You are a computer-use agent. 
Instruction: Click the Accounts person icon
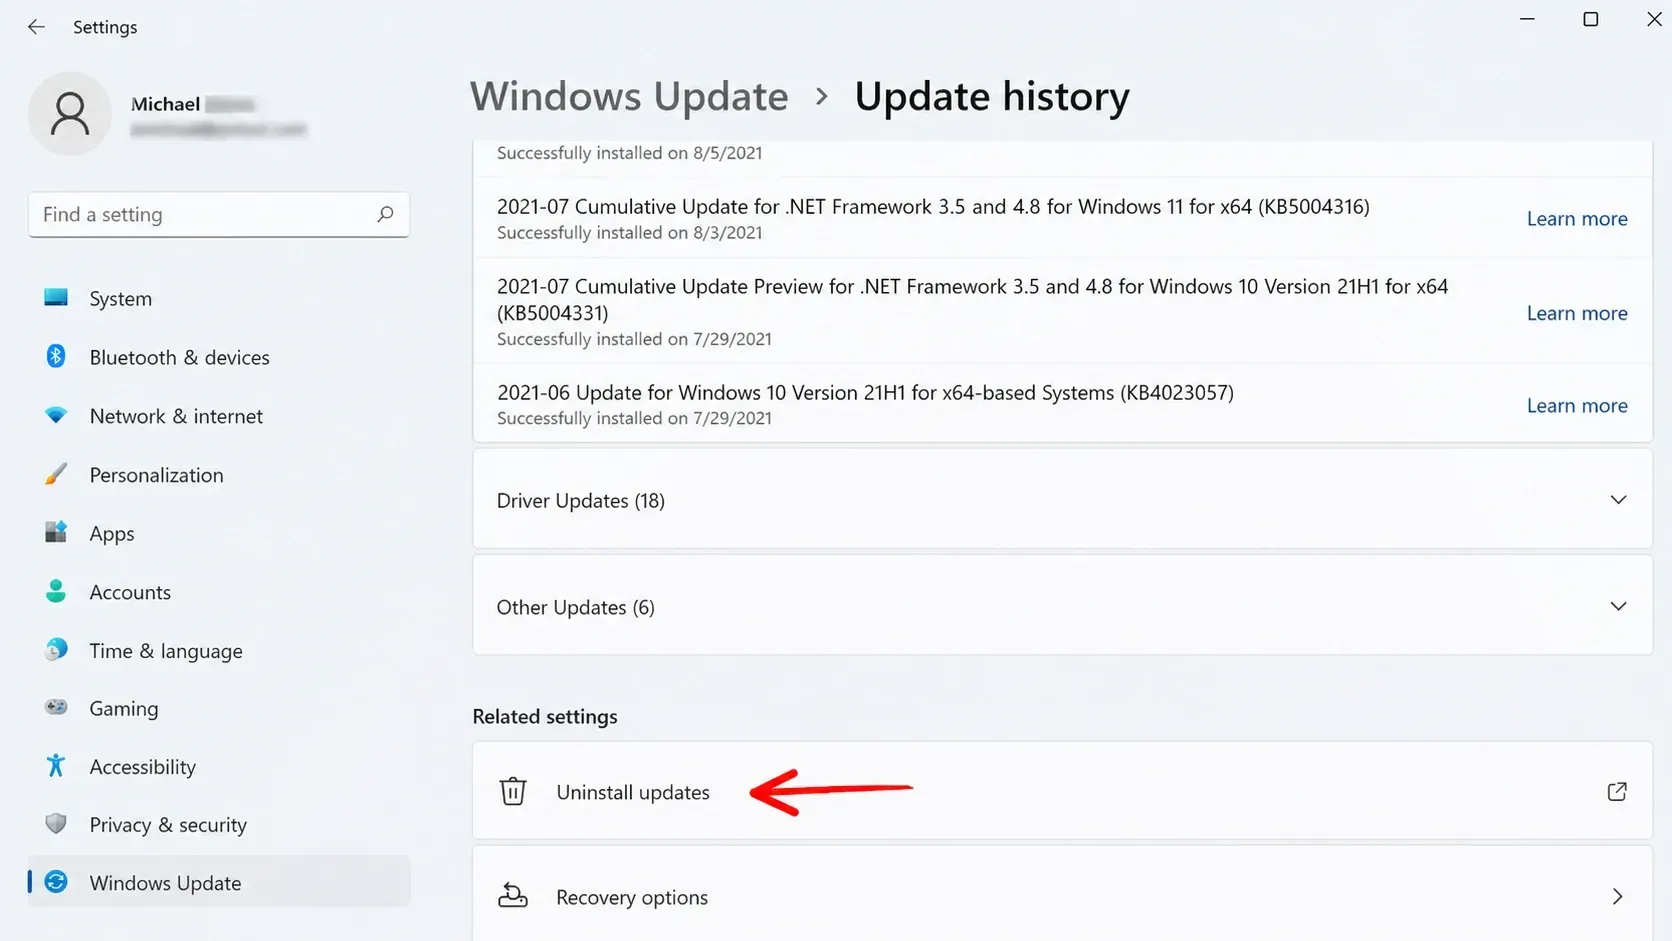click(56, 591)
